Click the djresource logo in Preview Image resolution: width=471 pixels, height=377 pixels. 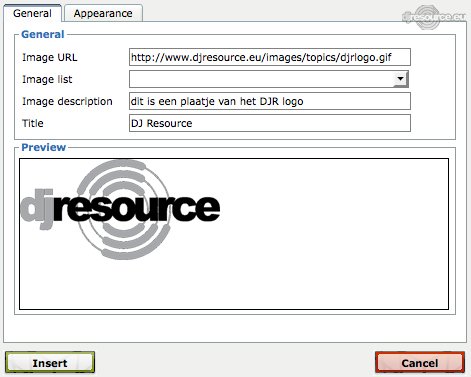120,210
